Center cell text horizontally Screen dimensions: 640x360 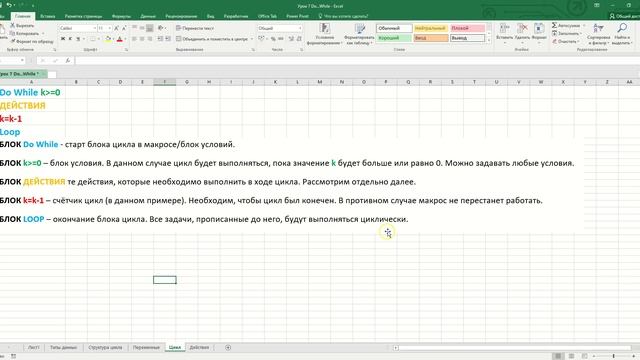point(142,39)
